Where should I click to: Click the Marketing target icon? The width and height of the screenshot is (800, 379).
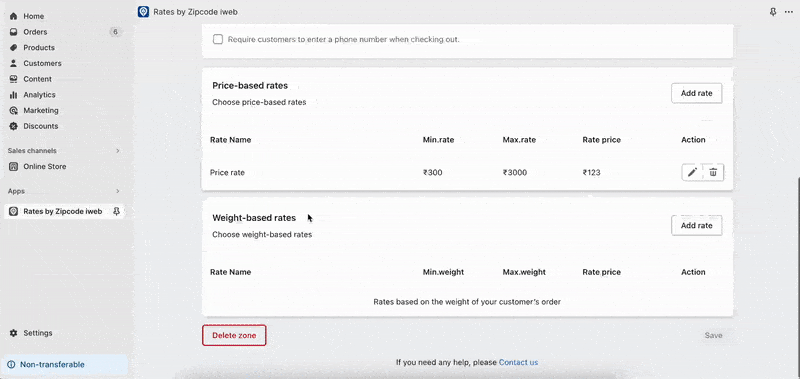pyautogui.click(x=14, y=111)
